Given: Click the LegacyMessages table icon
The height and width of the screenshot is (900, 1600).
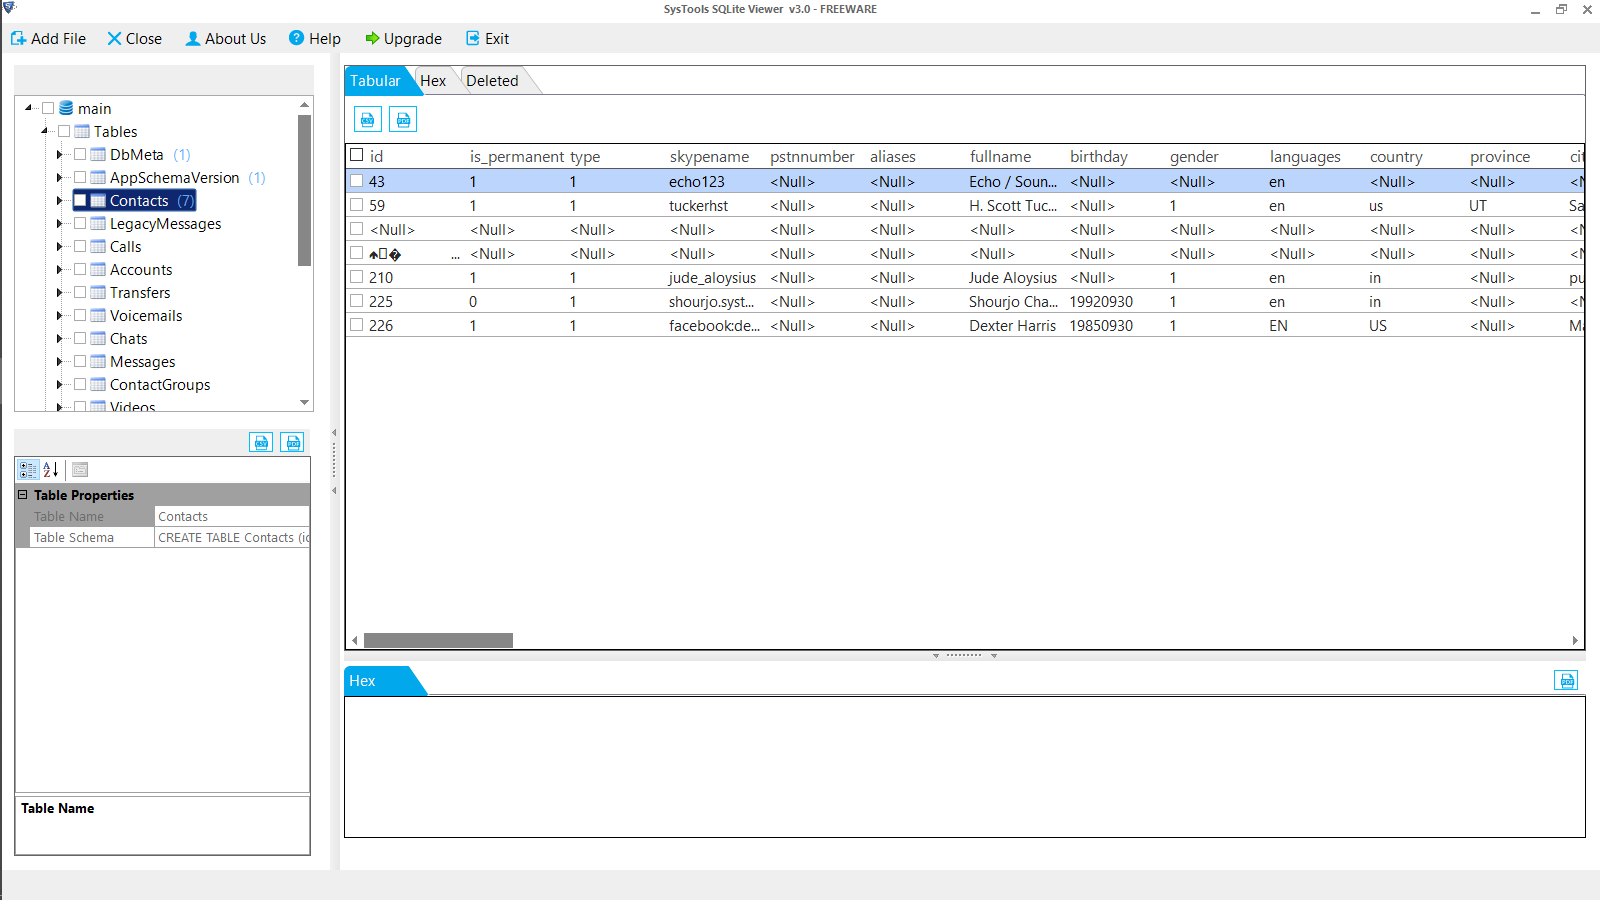Looking at the screenshot, I should click(98, 223).
